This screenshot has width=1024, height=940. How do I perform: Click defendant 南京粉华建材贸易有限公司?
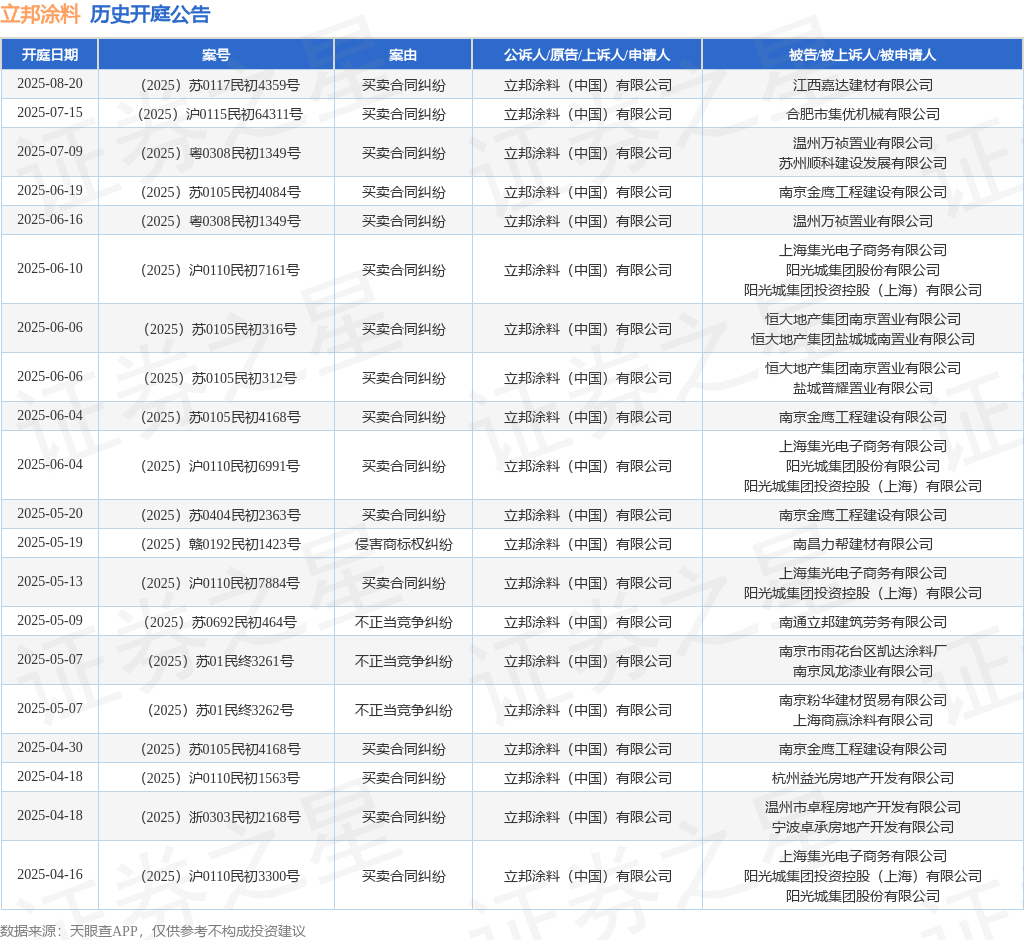863,700
